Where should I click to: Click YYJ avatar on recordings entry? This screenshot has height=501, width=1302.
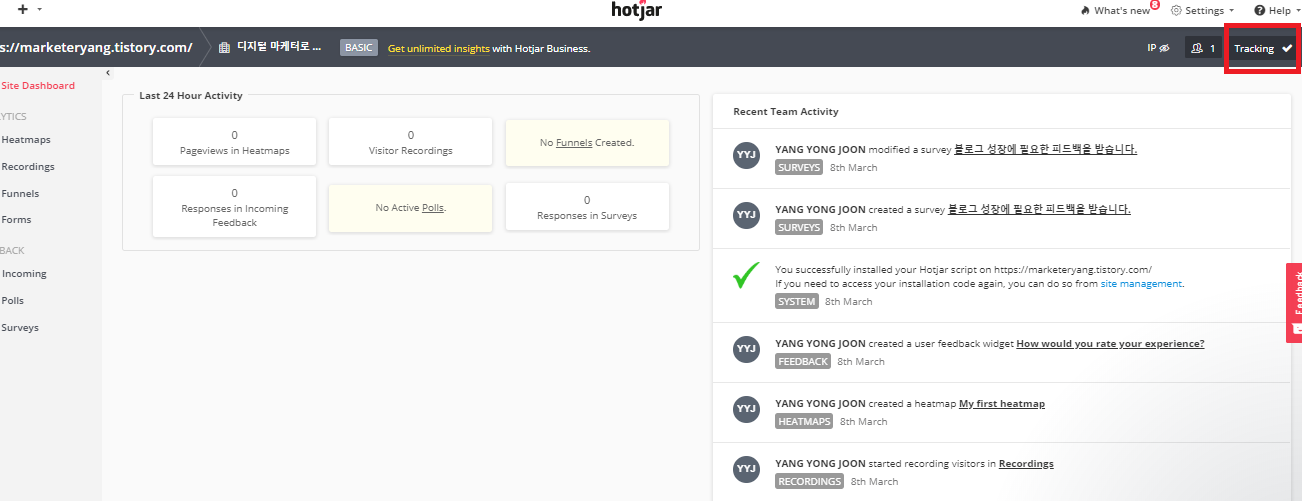point(747,469)
